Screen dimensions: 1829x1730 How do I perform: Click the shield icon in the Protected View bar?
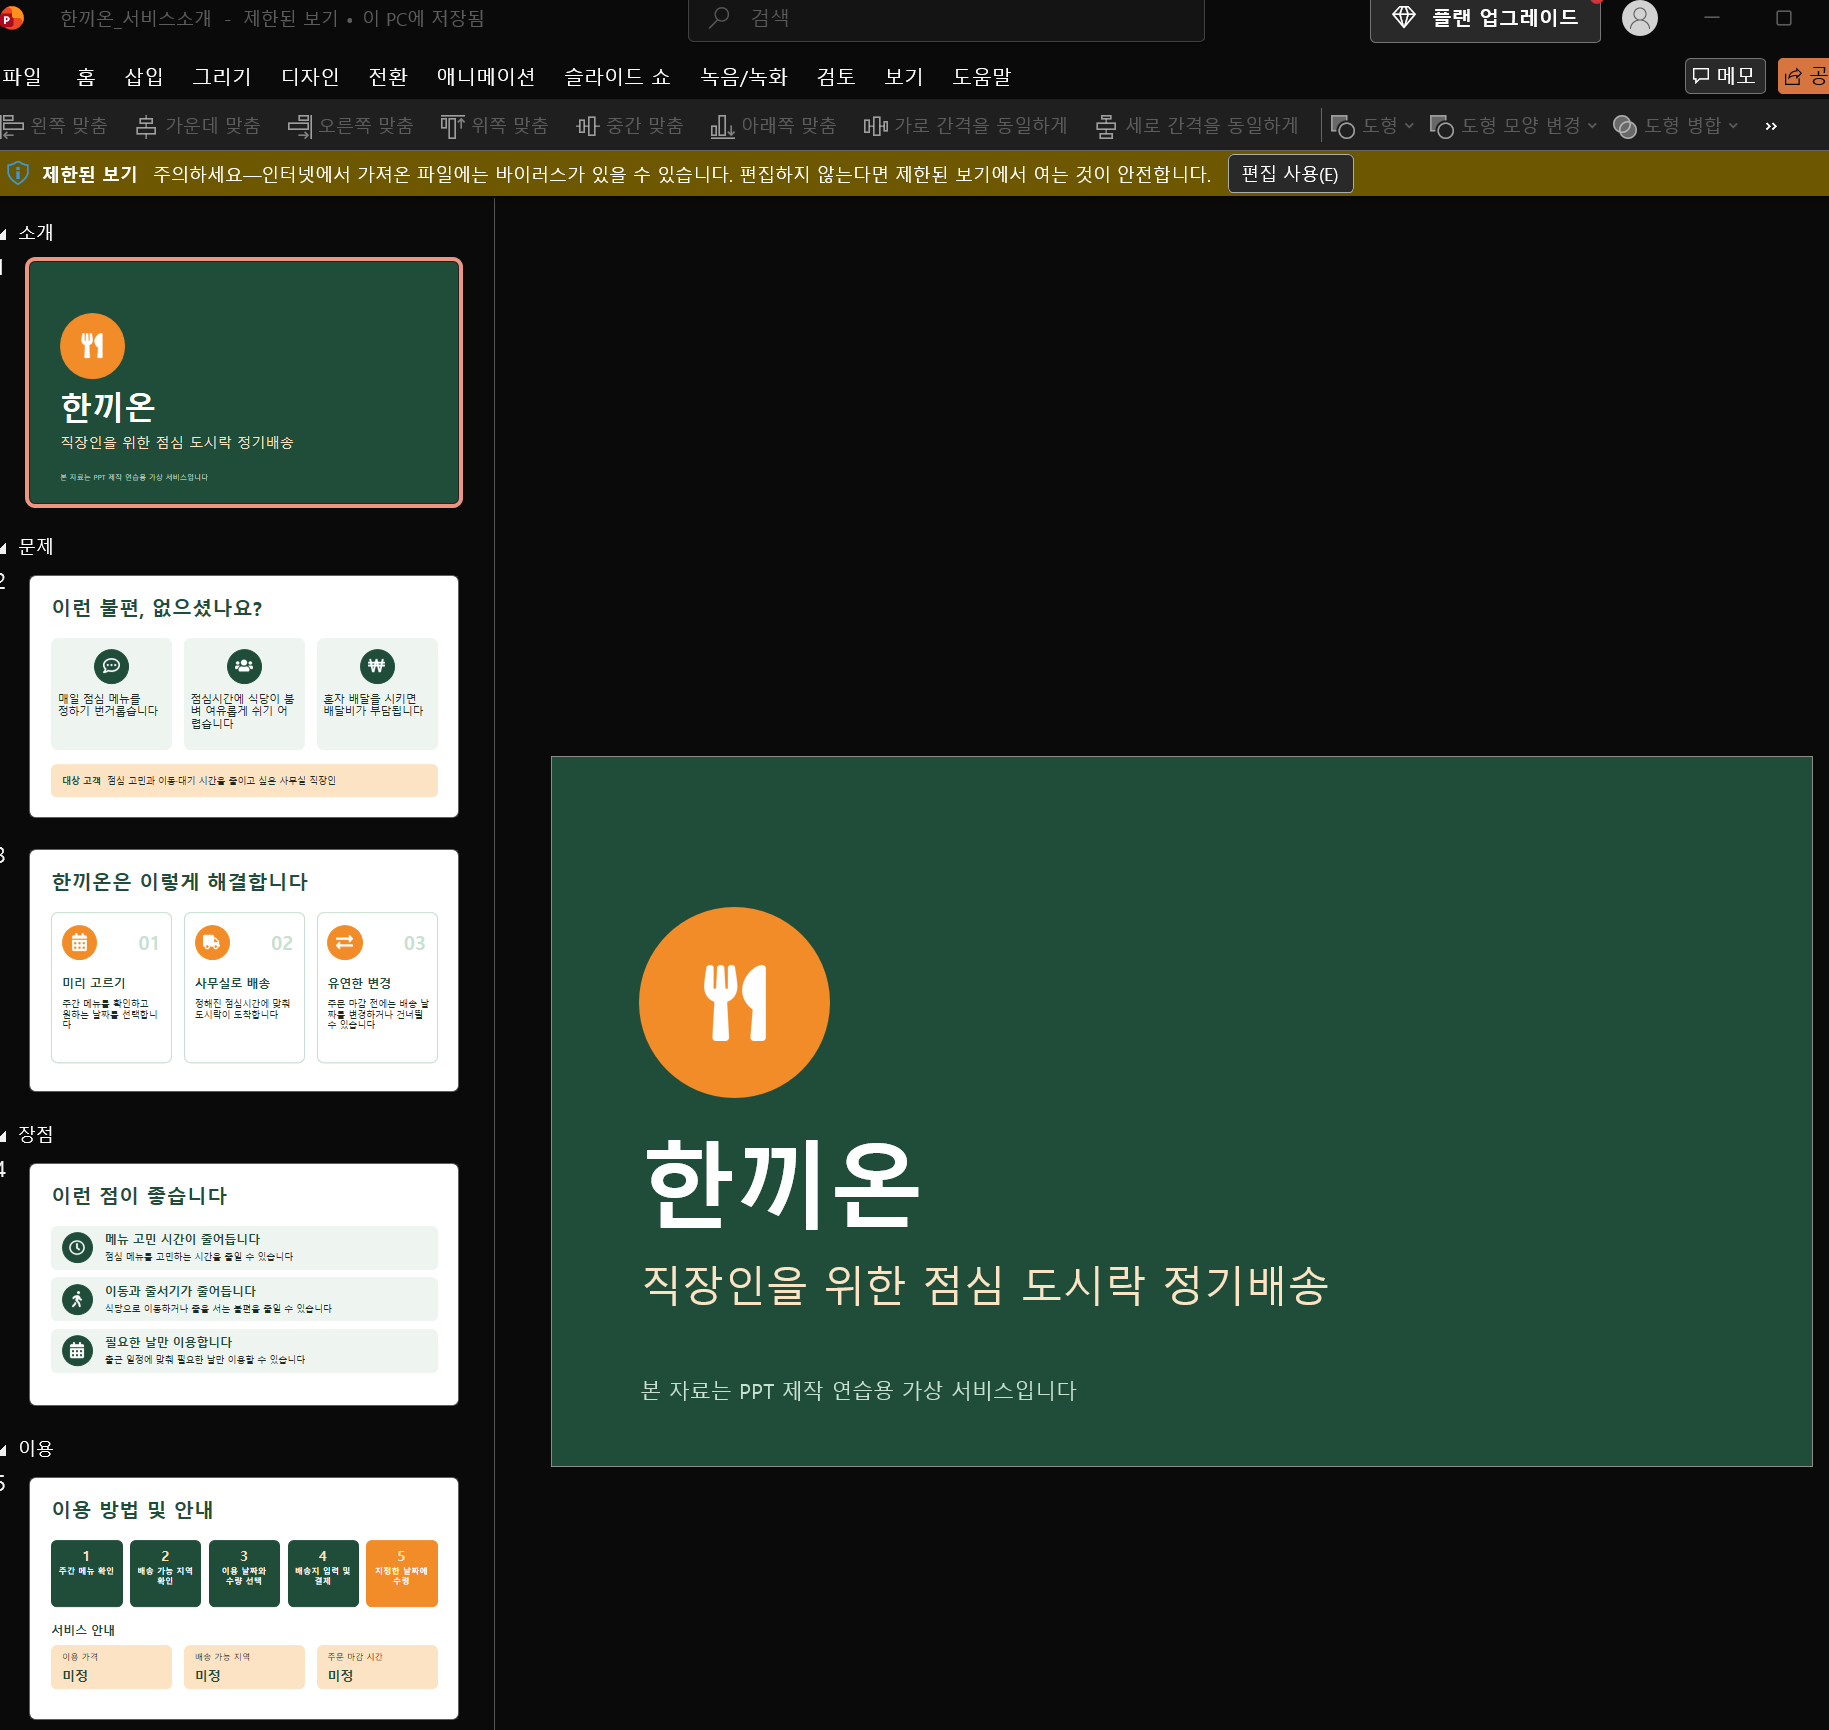coord(18,173)
